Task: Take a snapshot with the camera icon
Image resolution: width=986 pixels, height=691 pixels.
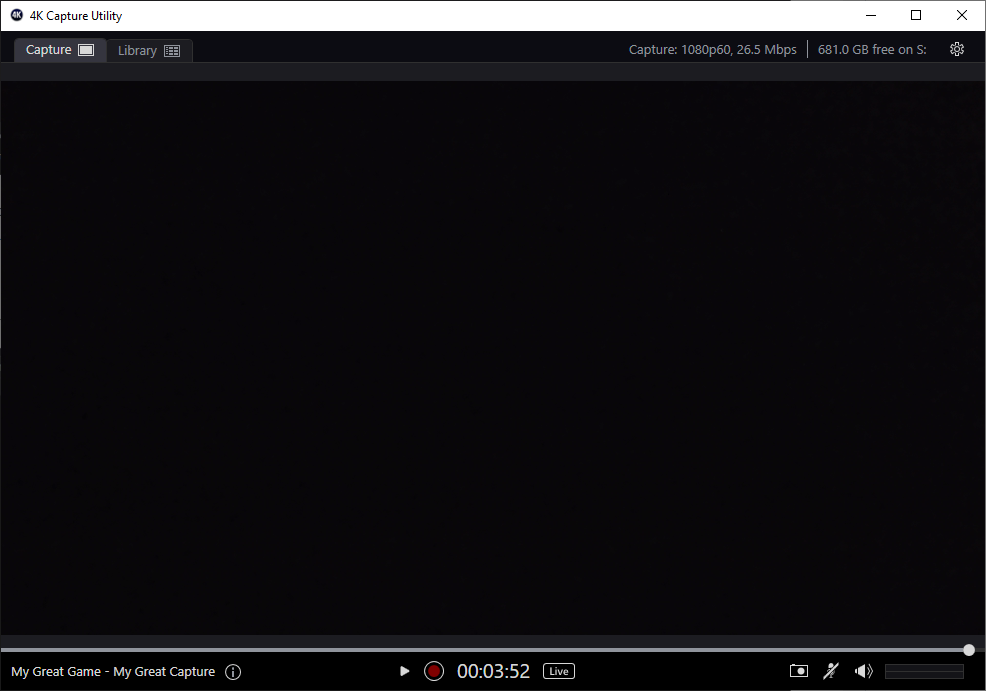Action: click(x=798, y=671)
